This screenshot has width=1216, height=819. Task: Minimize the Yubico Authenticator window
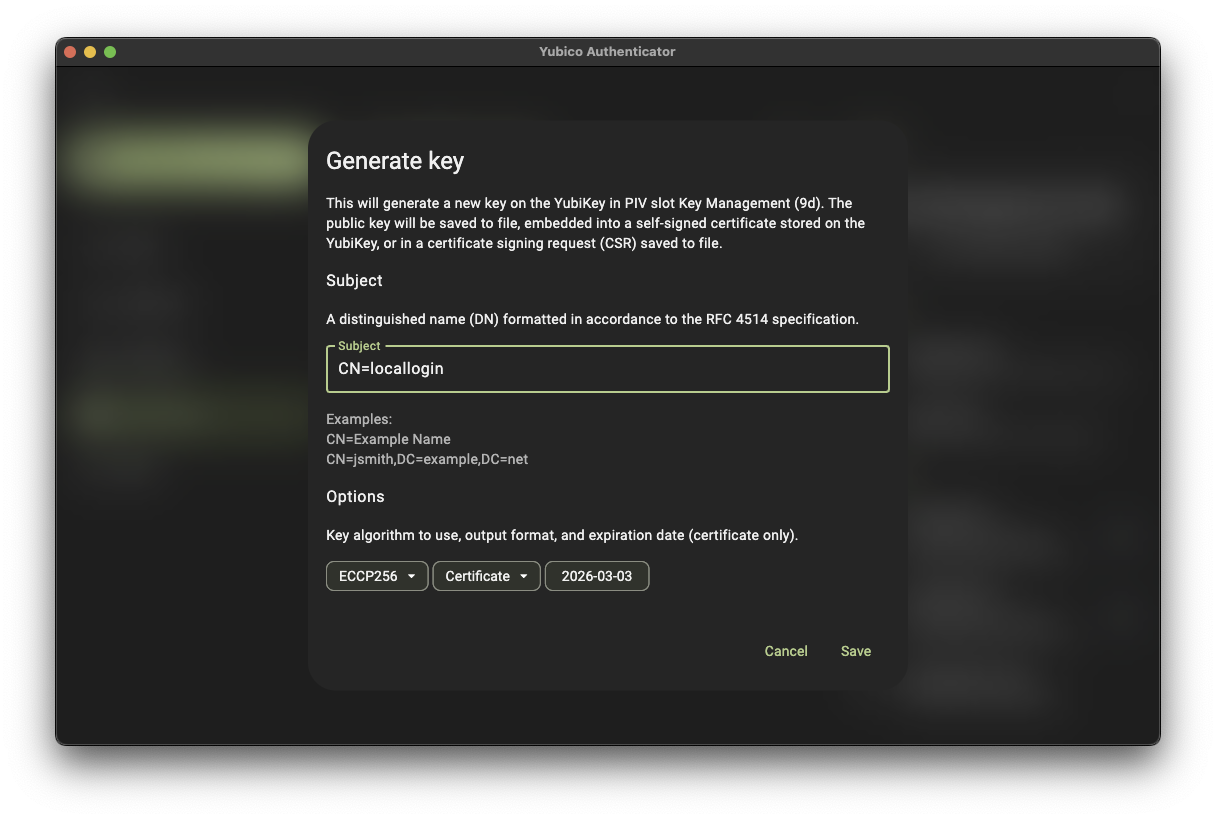(90, 52)
